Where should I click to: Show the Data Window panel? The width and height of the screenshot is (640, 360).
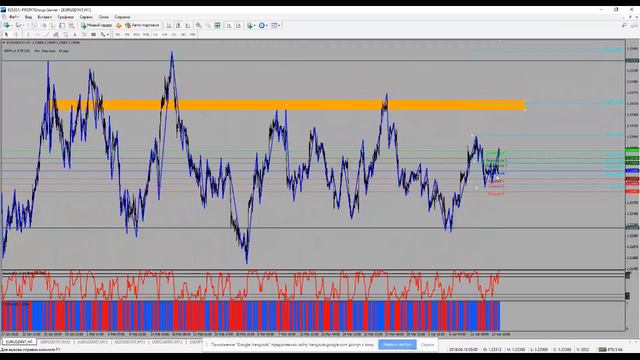(44, 25)
